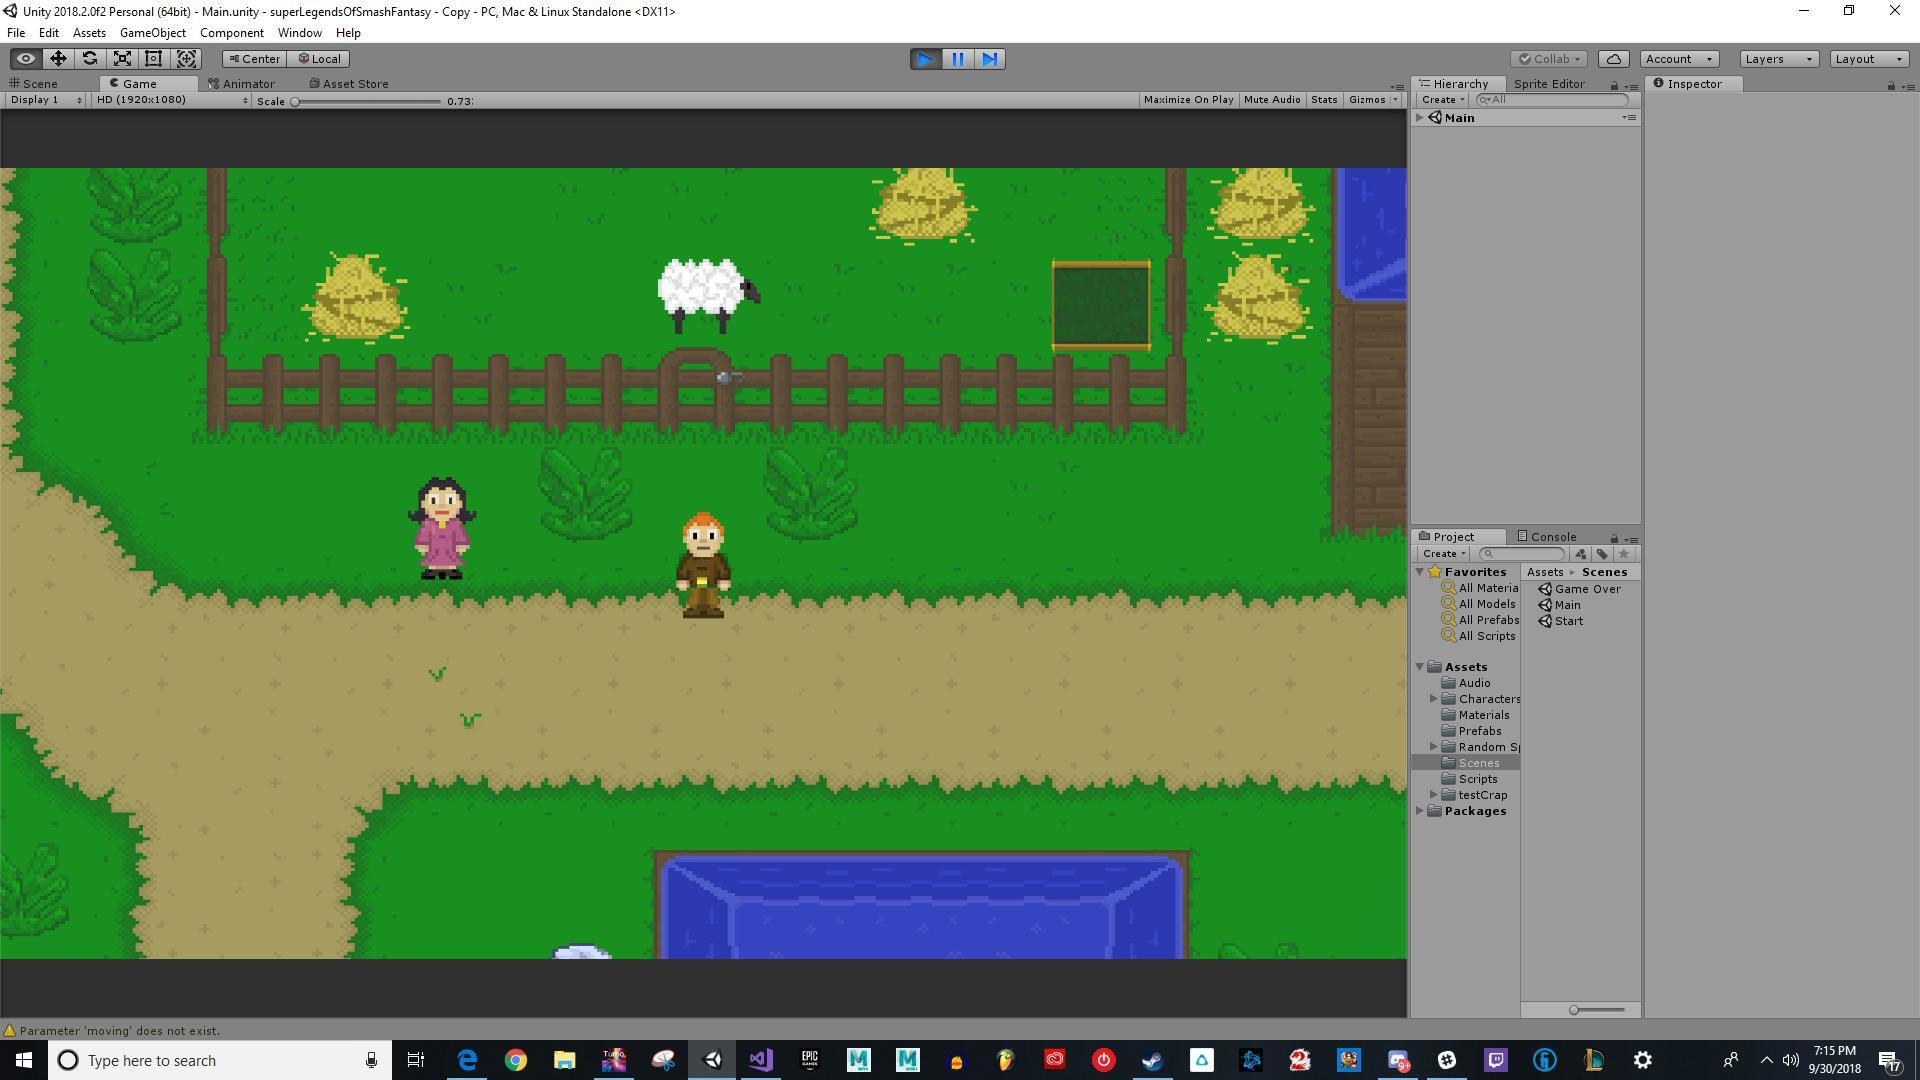This screenshot has height=1080, width=1920.
Task: Toggle Mute Audio in Game view
Action: coord(1272,100)
